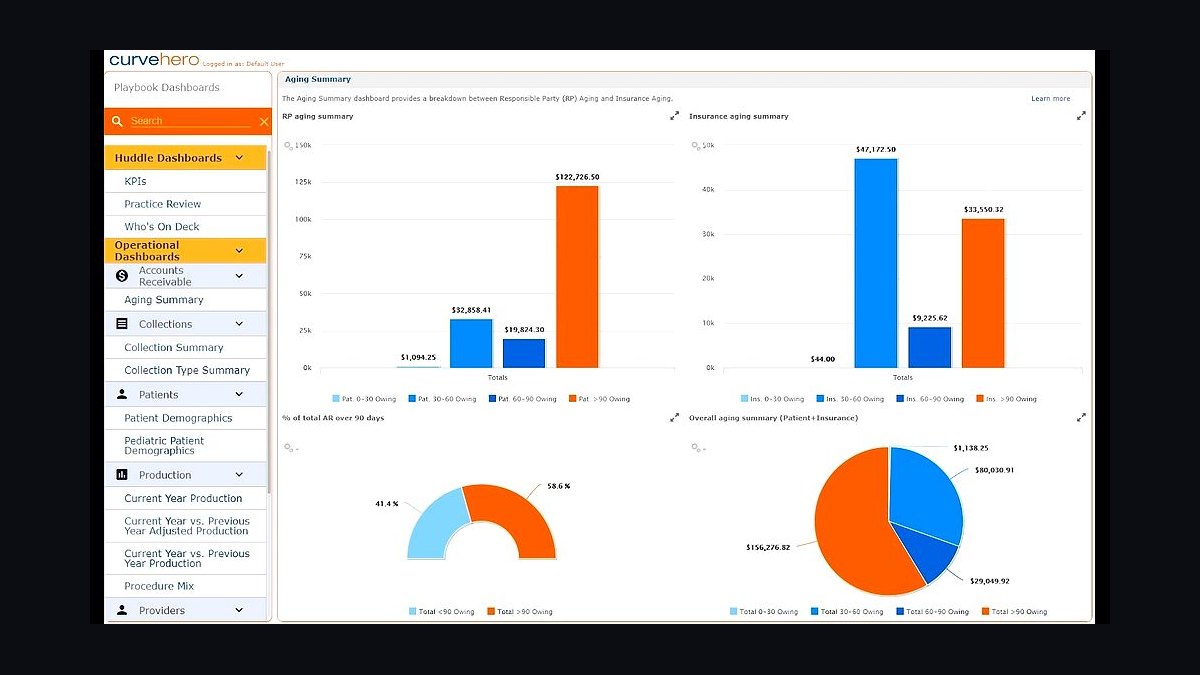Viewport: 1200px width, 675px height.
Task: Collapse the Accounts Receivable group chevron
Action: click(239, 276)
